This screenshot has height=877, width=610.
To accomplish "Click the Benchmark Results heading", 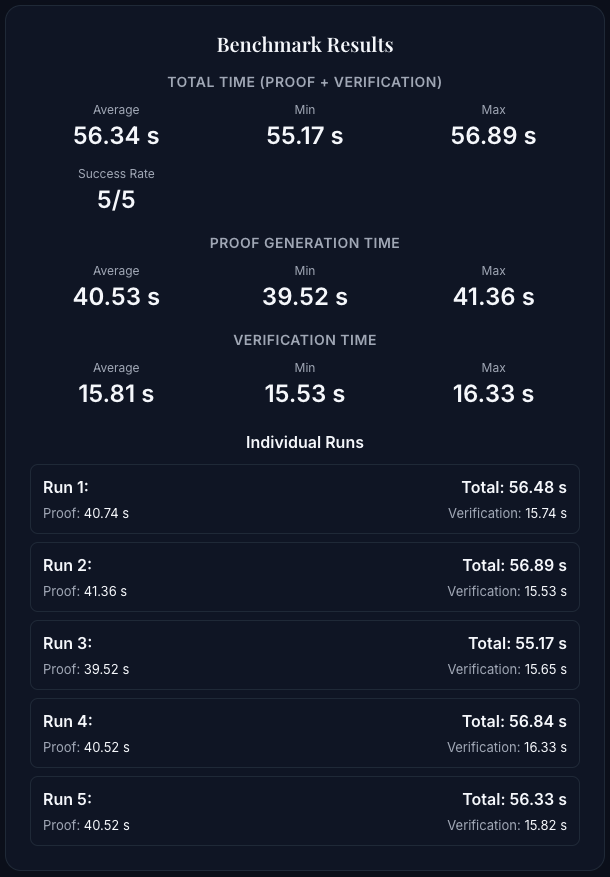I will click(x=305, y=45).
